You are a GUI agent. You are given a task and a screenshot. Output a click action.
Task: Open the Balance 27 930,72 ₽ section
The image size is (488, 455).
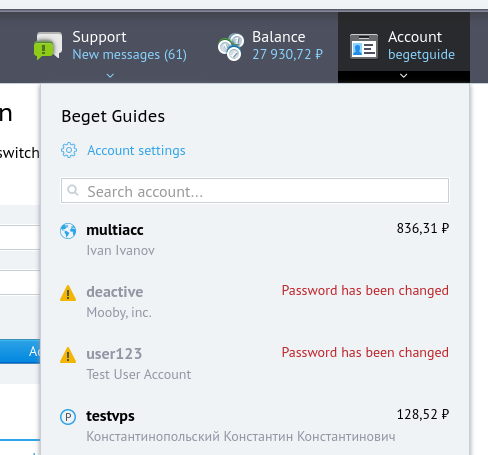coord(271,46)
